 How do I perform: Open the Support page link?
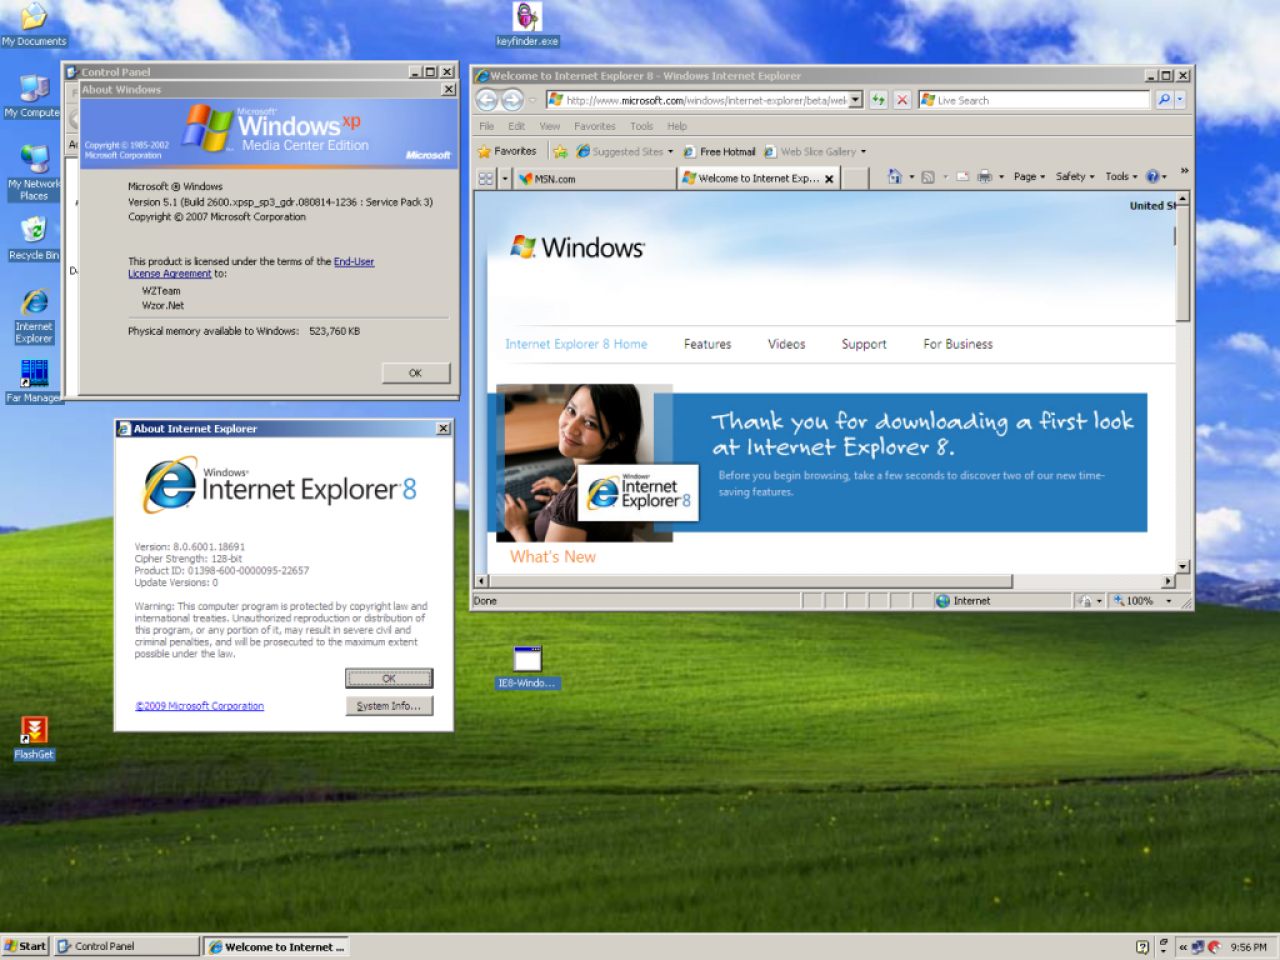[x=864, y=344]
